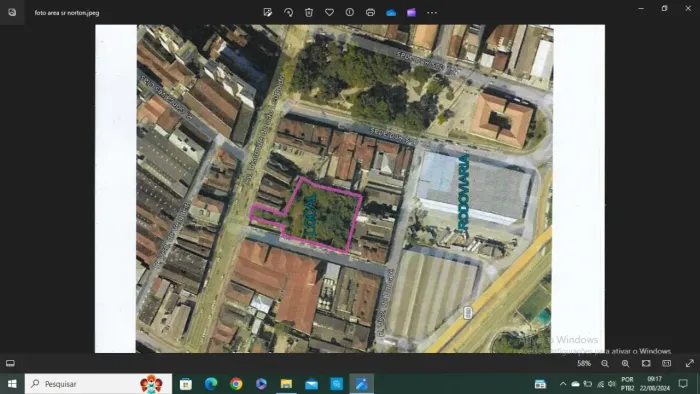
Task: Open the blue app right of Mail
Action: 337,384
